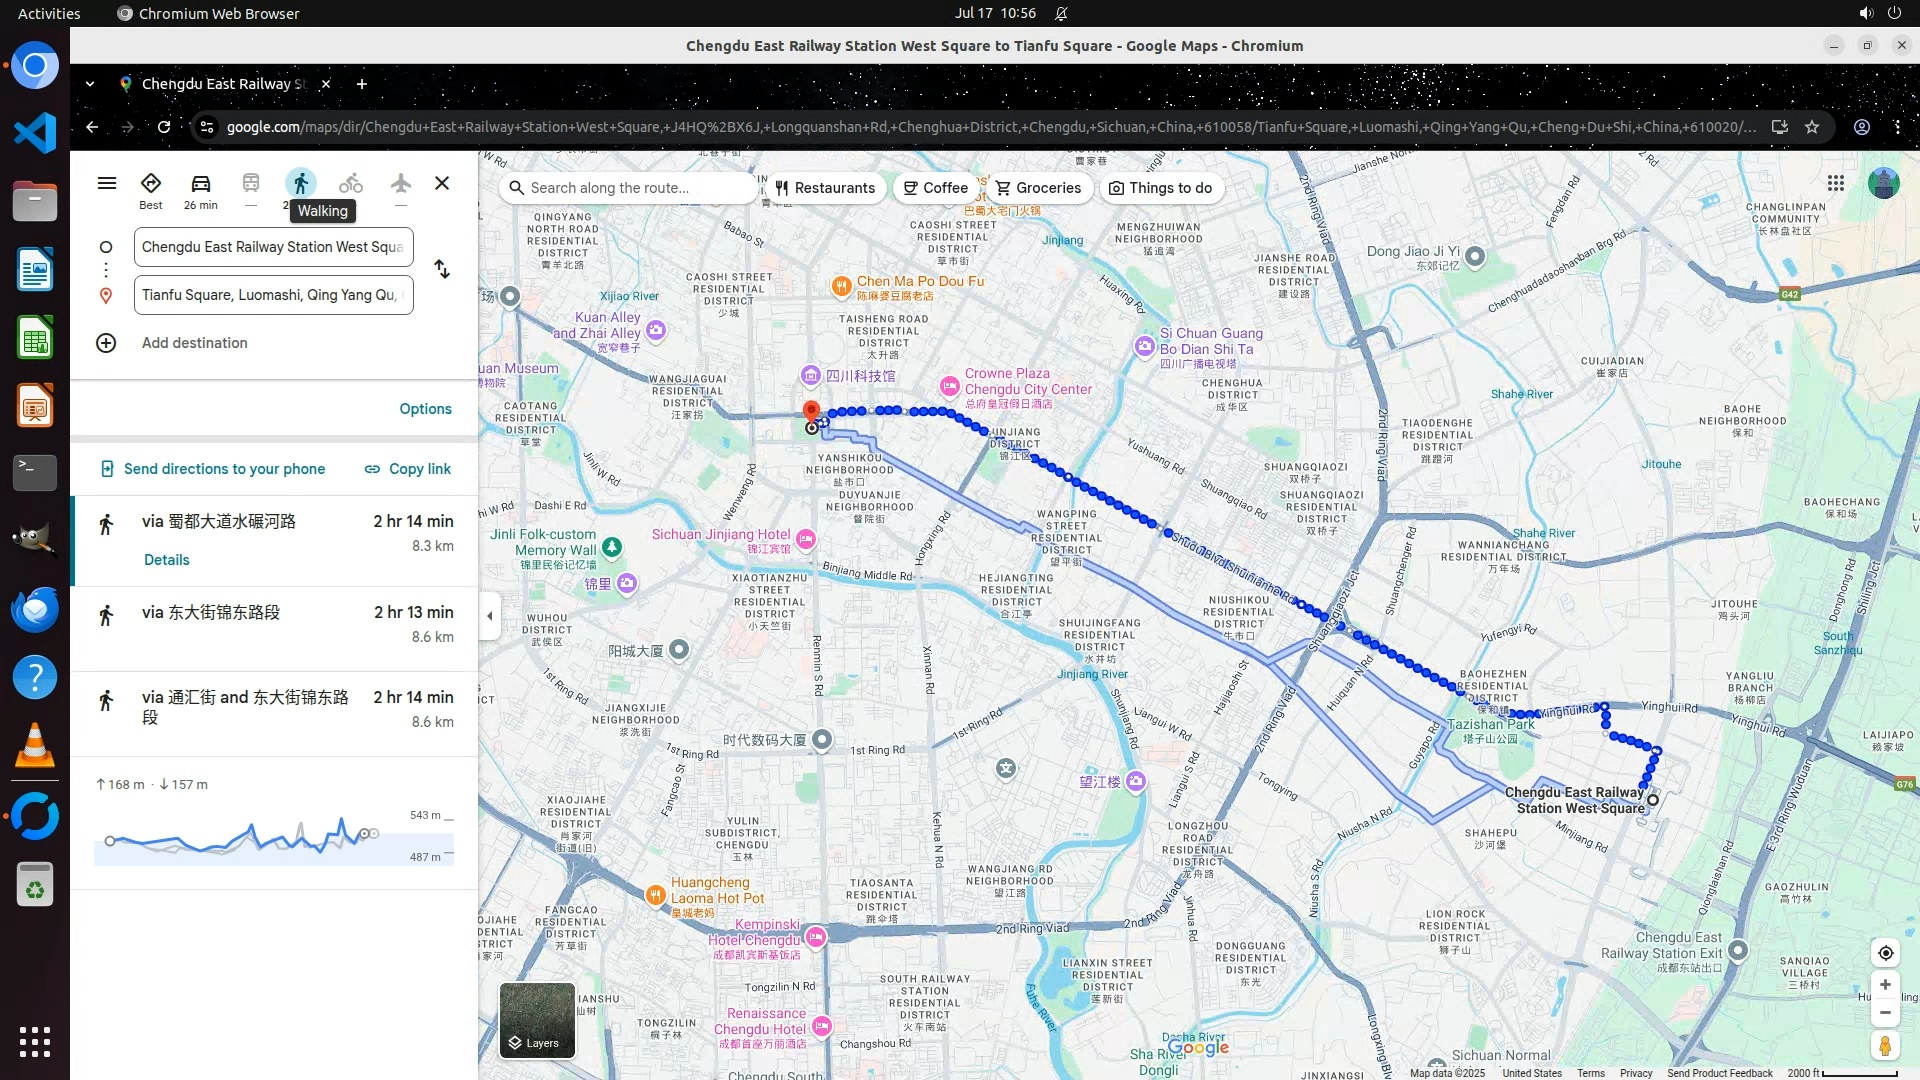Open the main hamburger menu
This screenshot has height=1080, width=1920.
[x=107, y=183]
